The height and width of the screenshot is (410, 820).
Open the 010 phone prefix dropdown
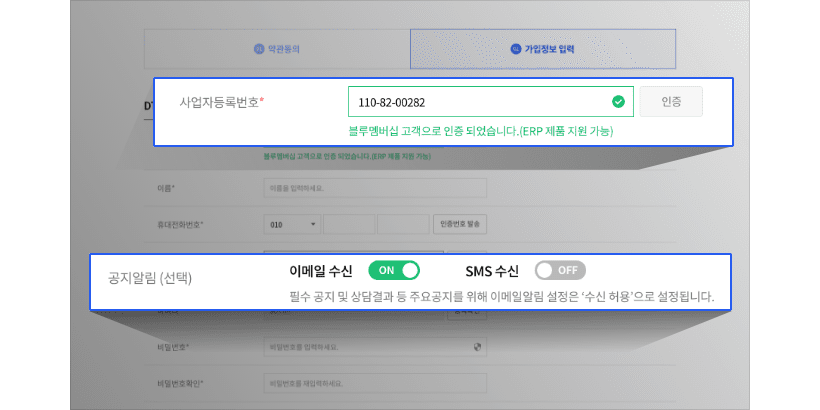click(x=292, y=224)
